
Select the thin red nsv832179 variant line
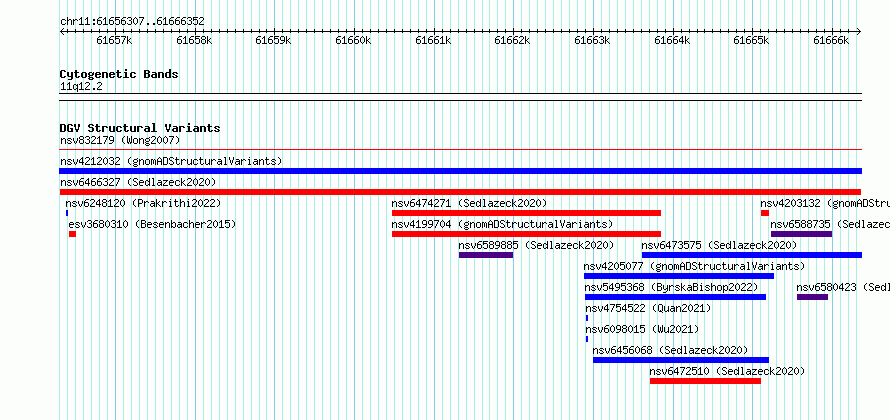point(460,150)
